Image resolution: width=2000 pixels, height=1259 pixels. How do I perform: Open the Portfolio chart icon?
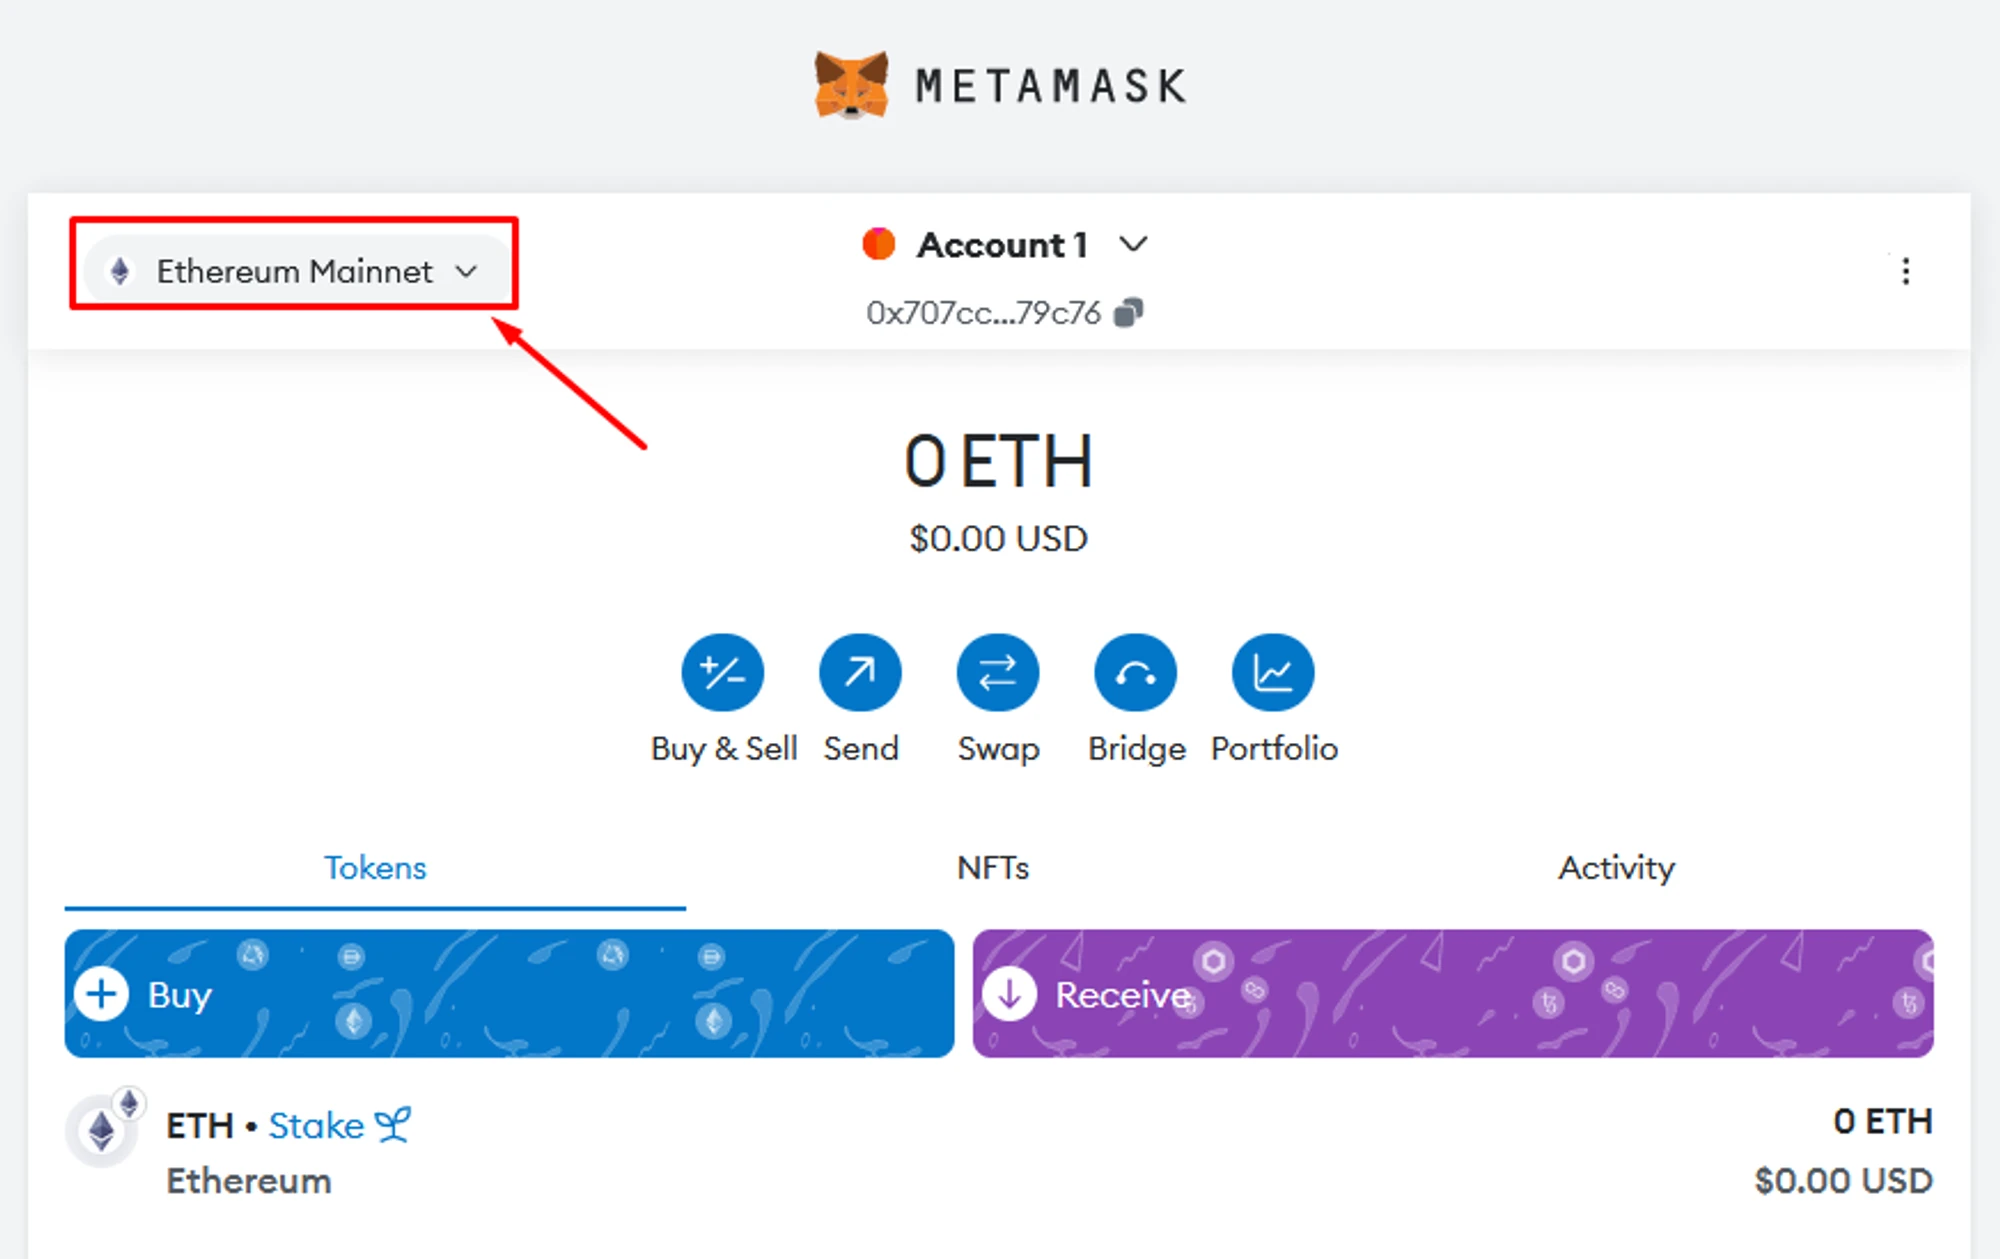click(x=1273, y=672)
